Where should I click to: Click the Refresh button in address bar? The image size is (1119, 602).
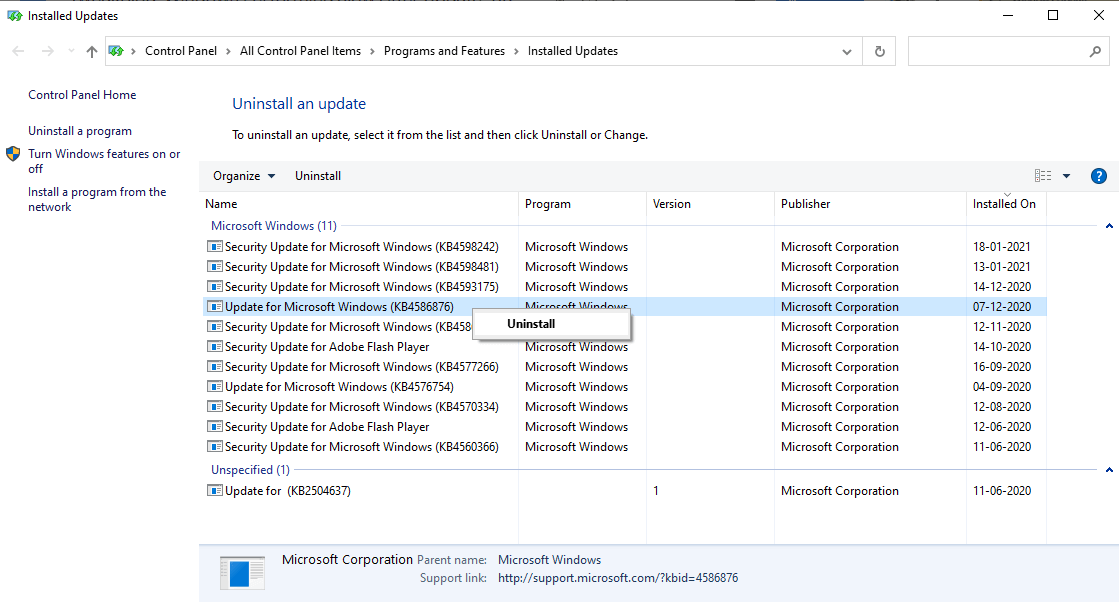879,51
